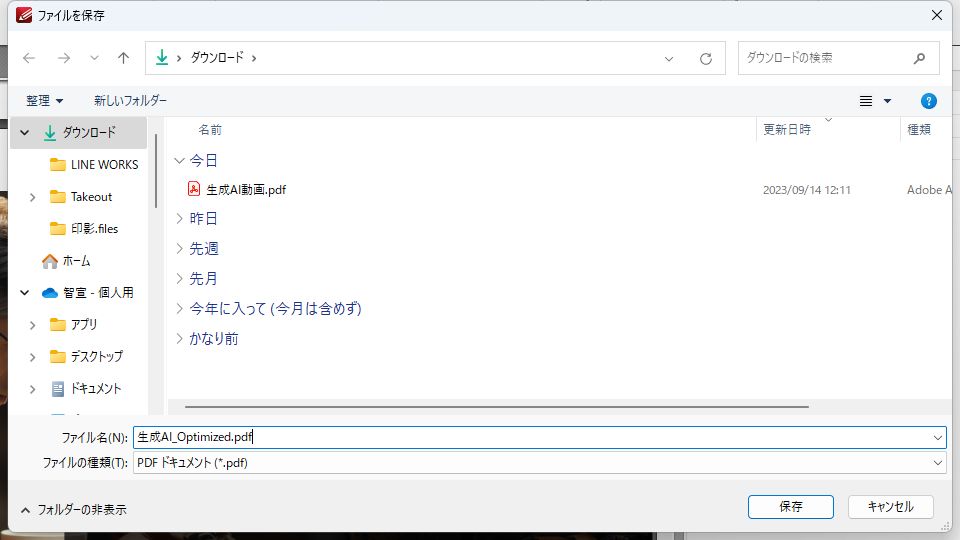Screen dimensions: 960x540
Task: Select the デスクトップ folder
Action: tap(97, 356)
